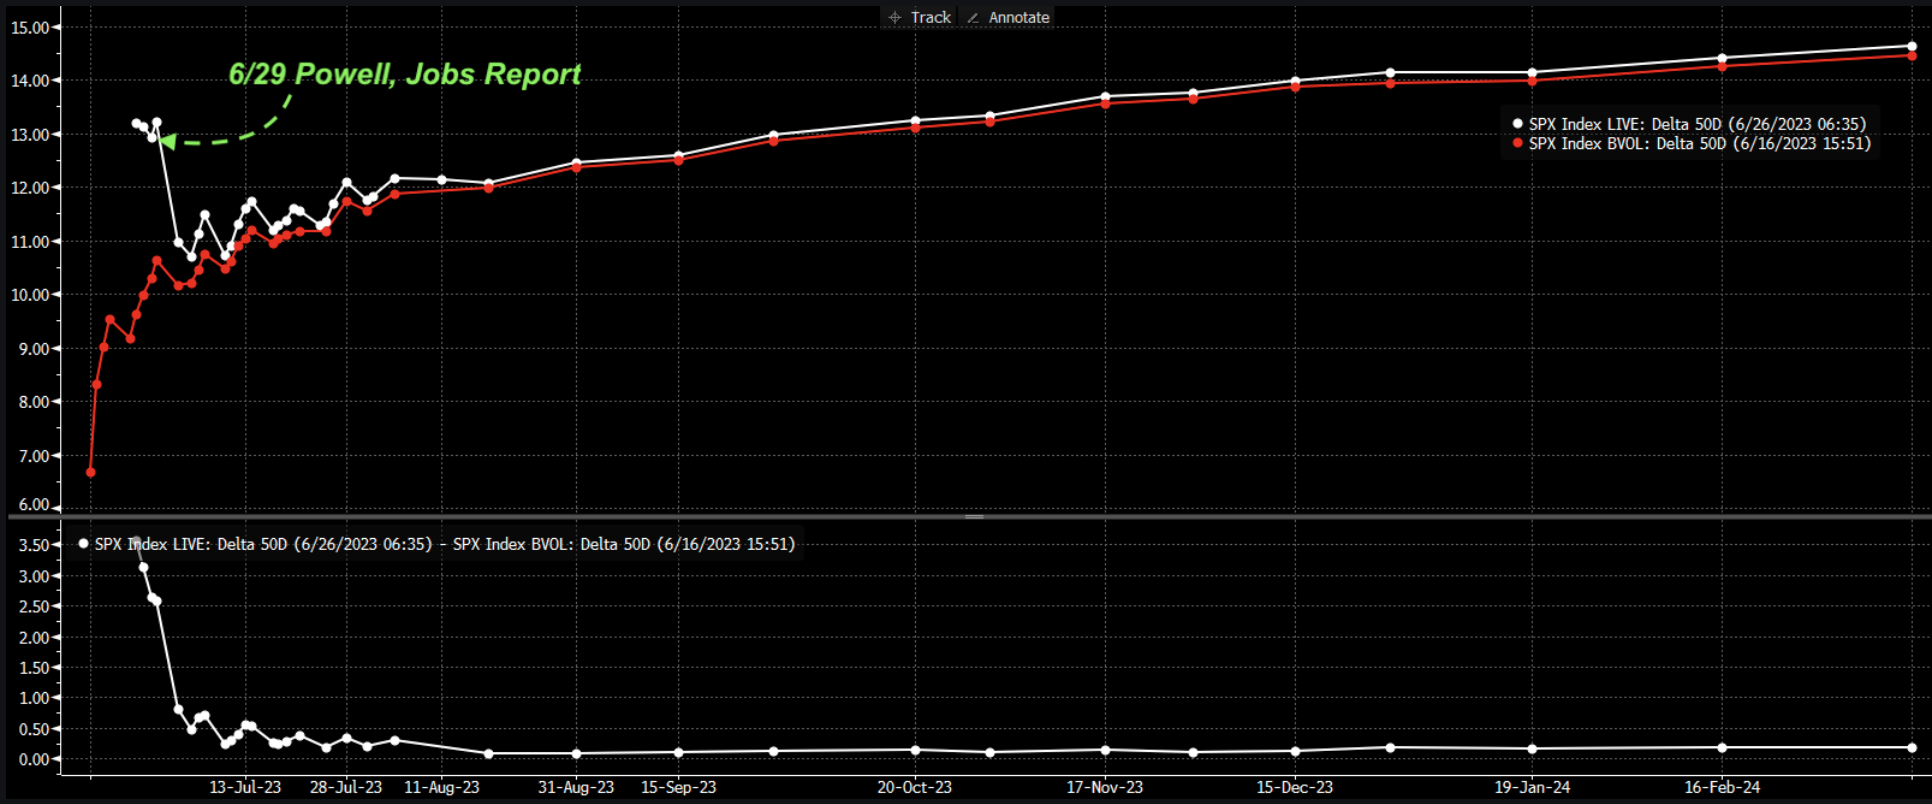Select SPX Index LIVE Delta 50D legend text
The height and width of the screenshot is (804, 1932).
[1697, 124]
